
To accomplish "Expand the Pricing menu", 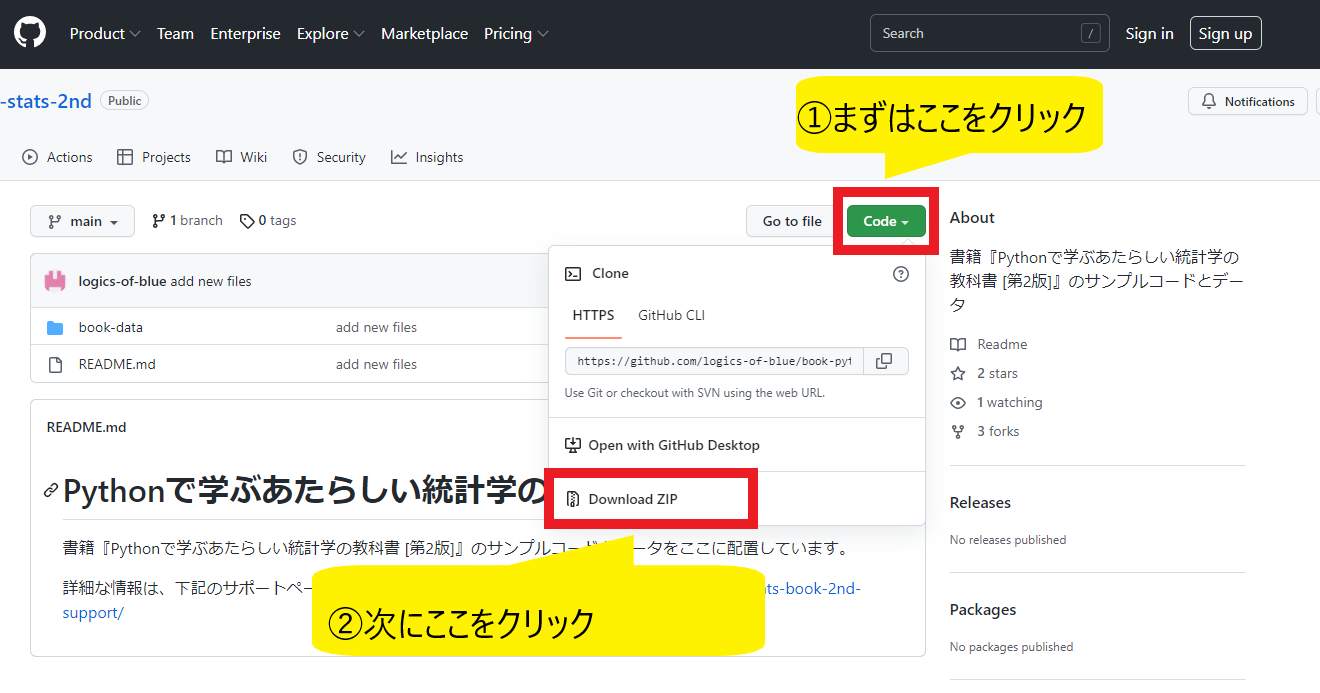I will [516, 33].
